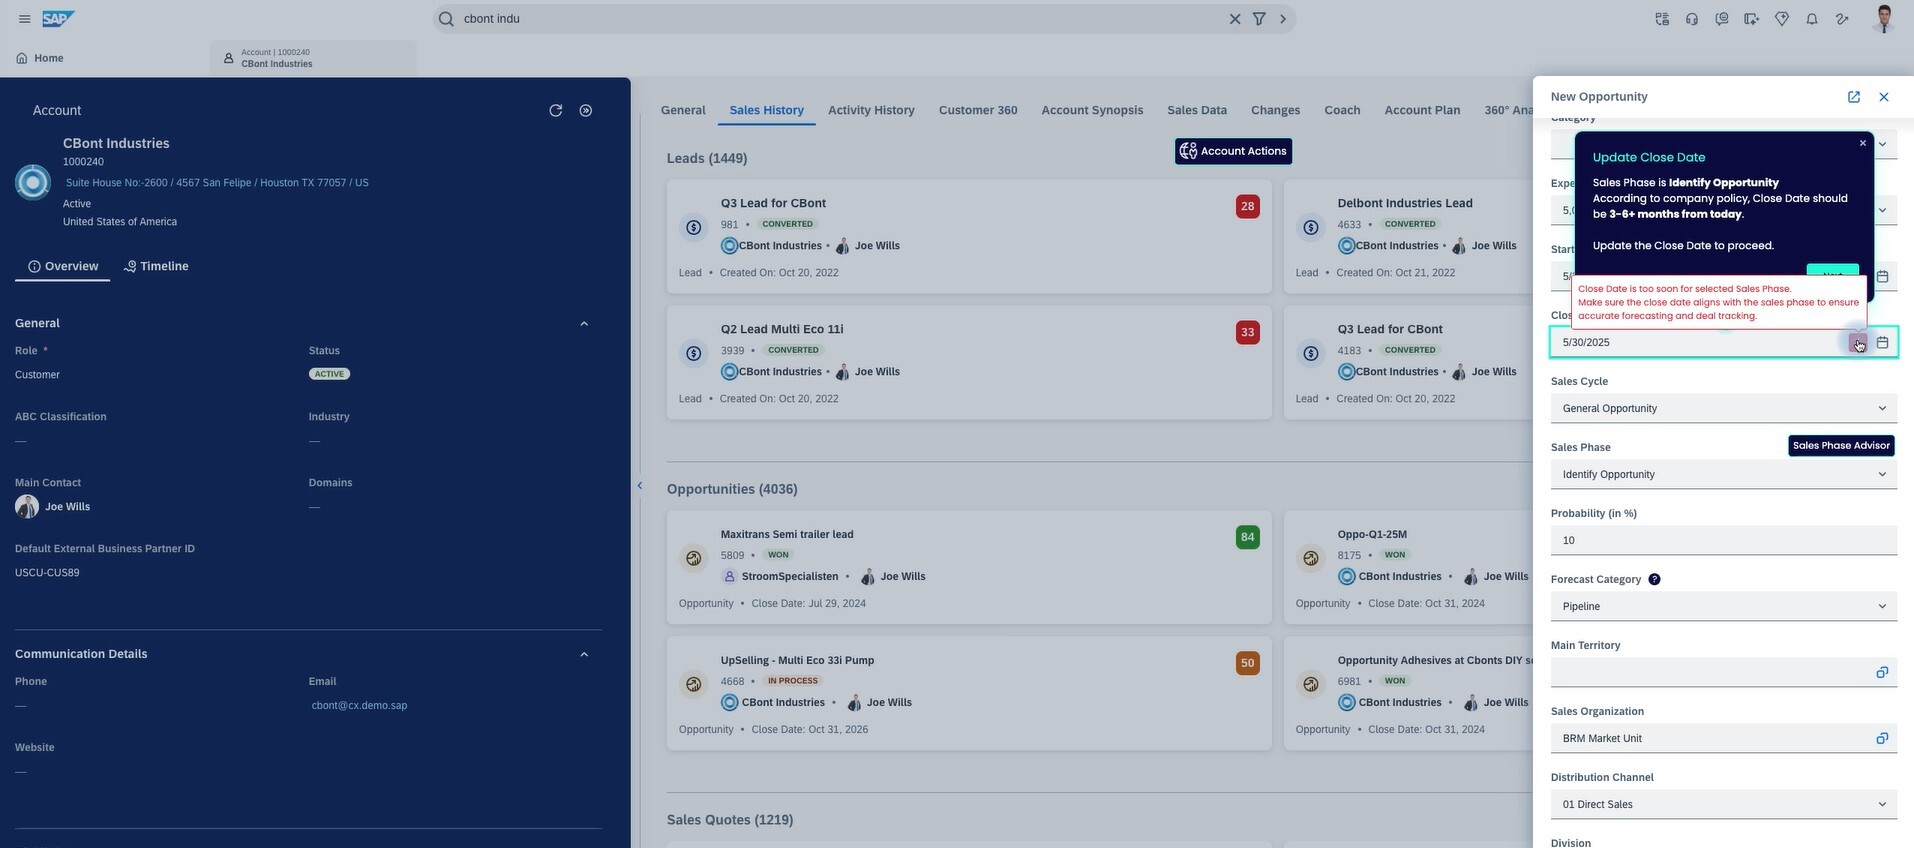1914x848 pixels.
Task: Switch to the Activity History tab
Action: click(871, 110)
